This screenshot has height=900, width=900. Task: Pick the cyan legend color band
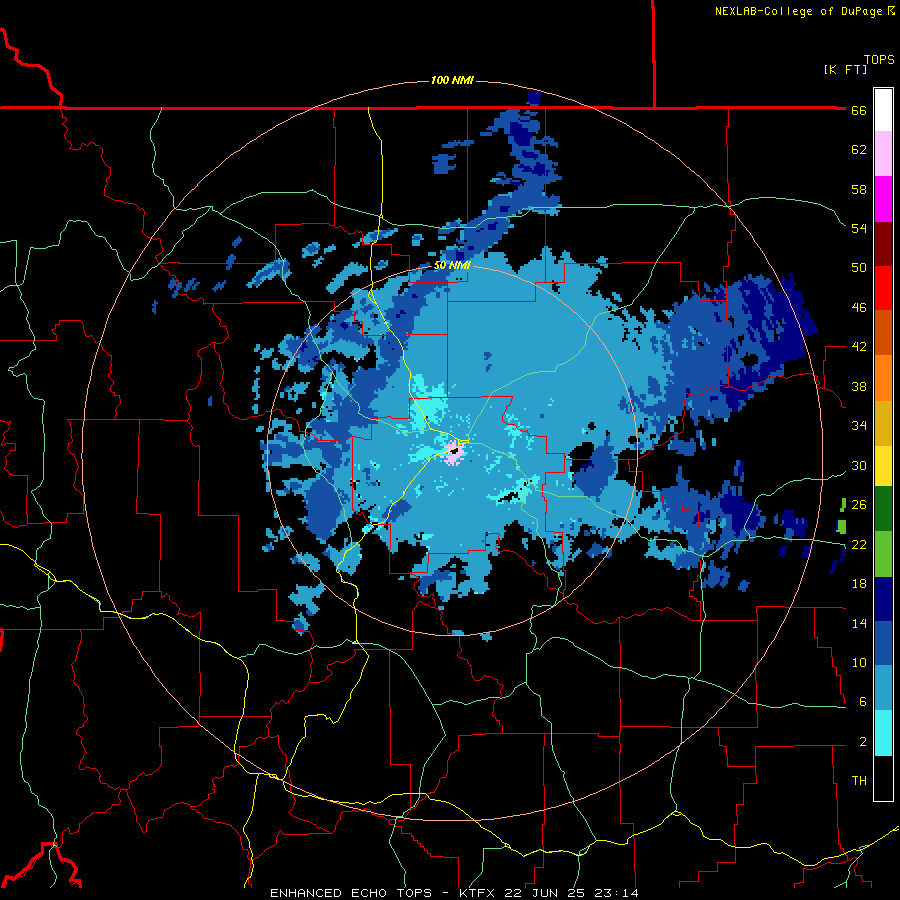click(883, 733)
